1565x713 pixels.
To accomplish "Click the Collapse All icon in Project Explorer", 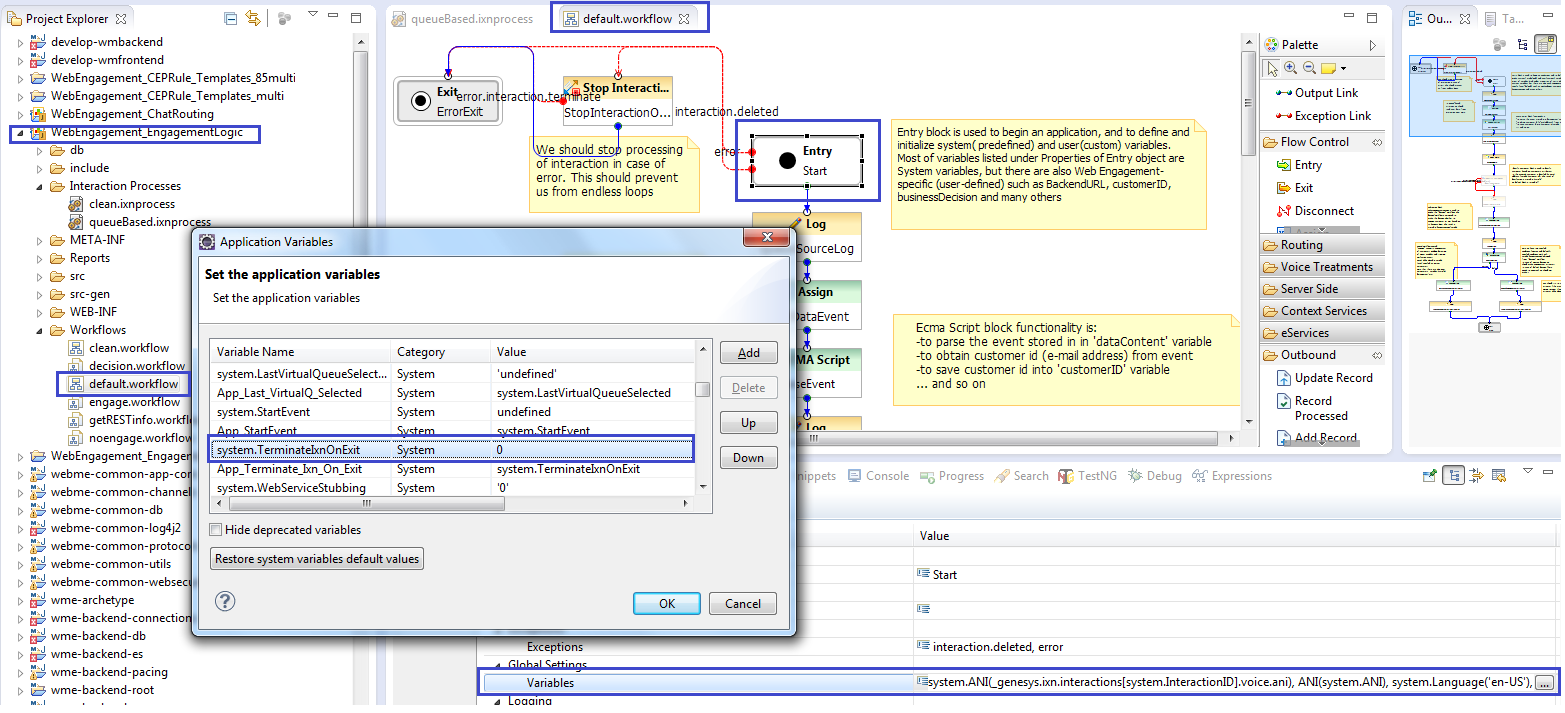I will tap(231, 19).
